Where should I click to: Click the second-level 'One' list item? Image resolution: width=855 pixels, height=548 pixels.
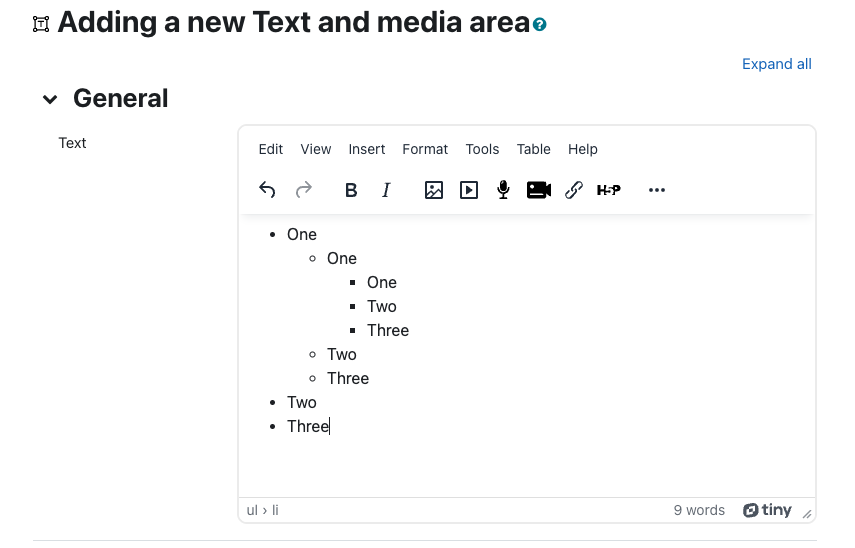pos(341,258)
